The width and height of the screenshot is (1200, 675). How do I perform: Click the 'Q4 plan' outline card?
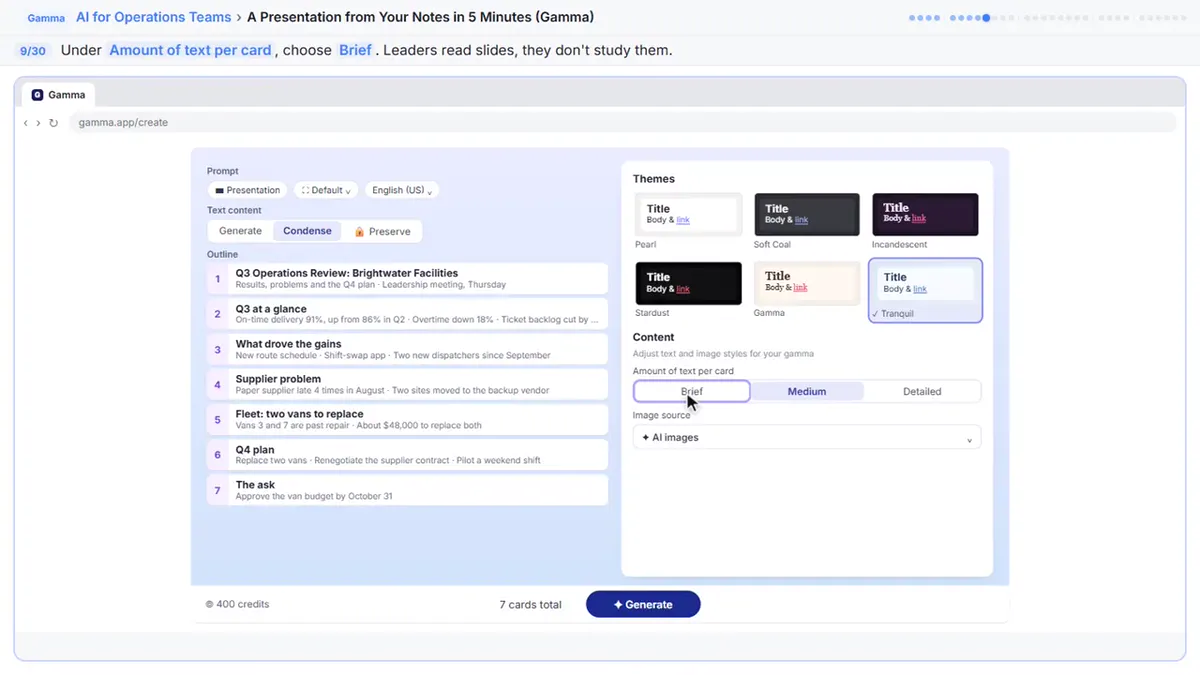click(407, 455)
